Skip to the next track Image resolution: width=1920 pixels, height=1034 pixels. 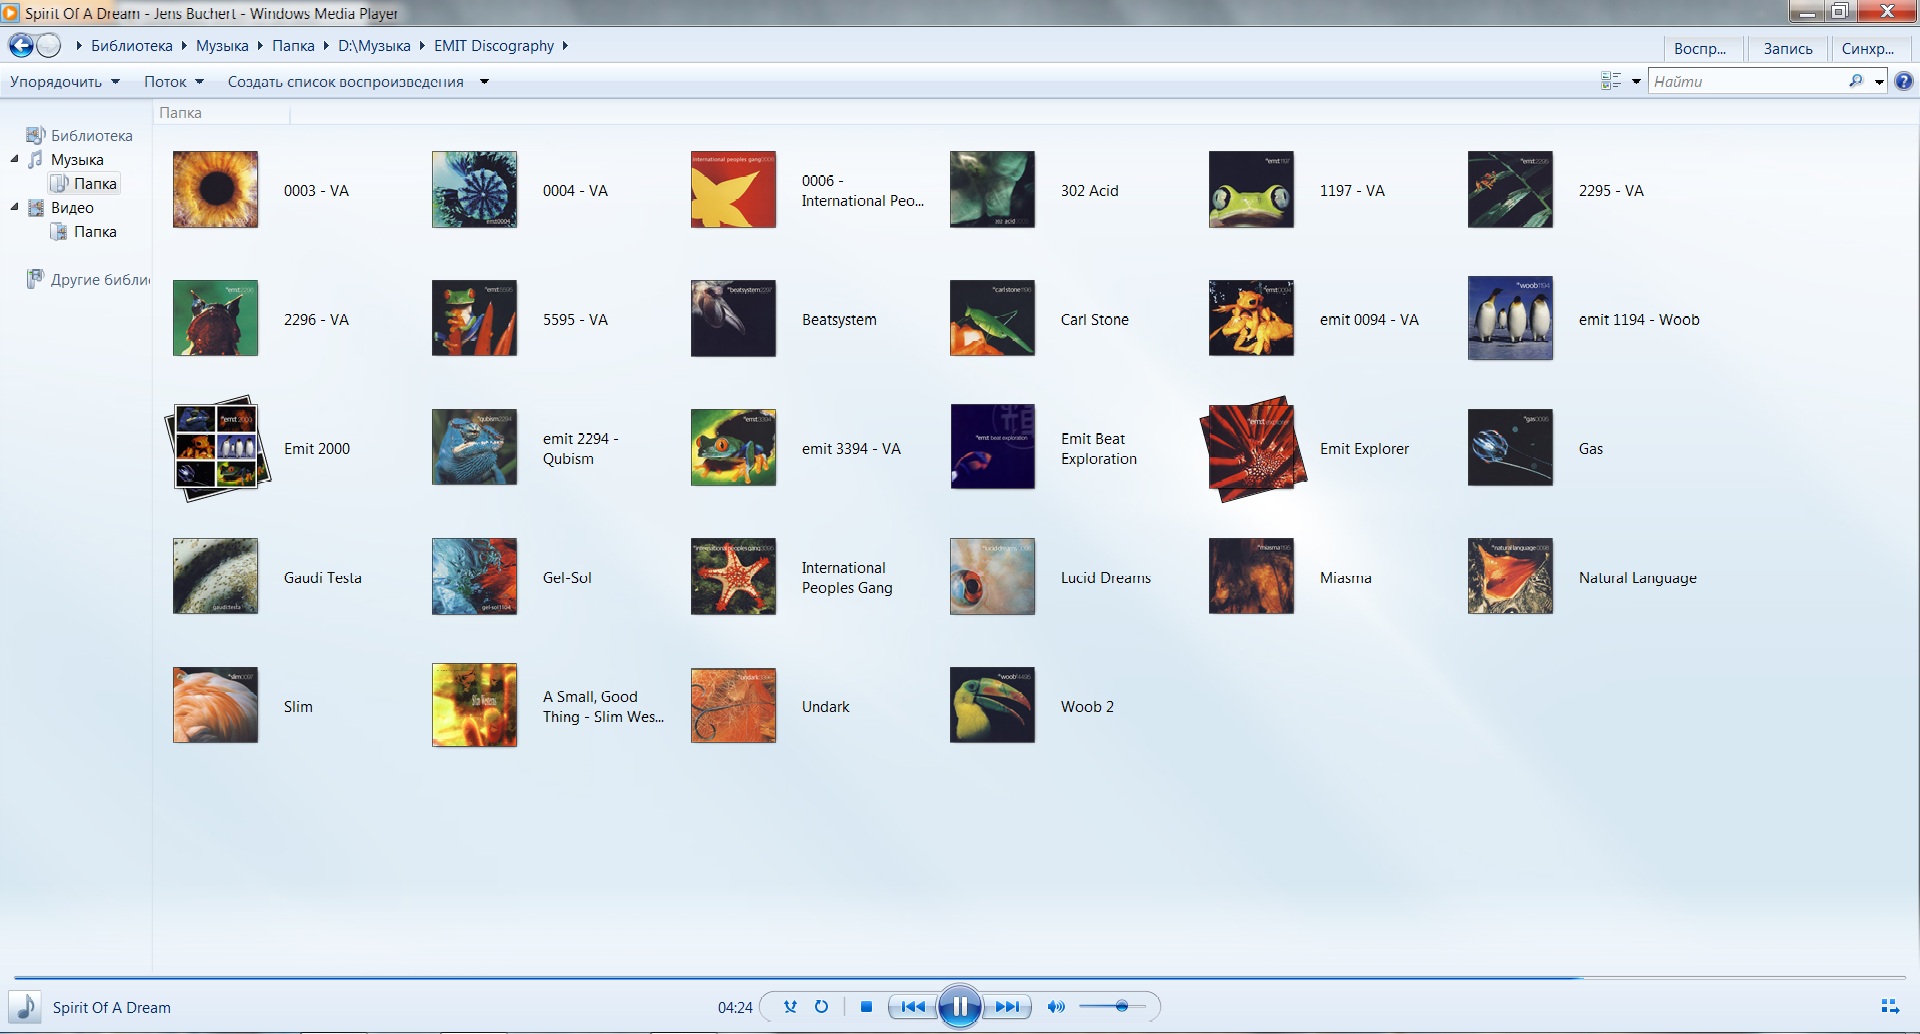click(1006, 1007)
